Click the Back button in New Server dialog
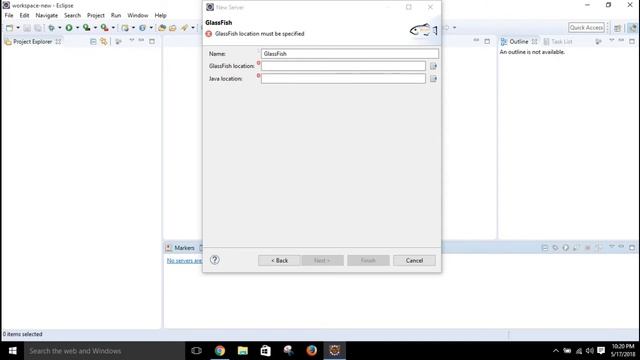The height and width of the screenshot is (360, 640). point(279,260)
